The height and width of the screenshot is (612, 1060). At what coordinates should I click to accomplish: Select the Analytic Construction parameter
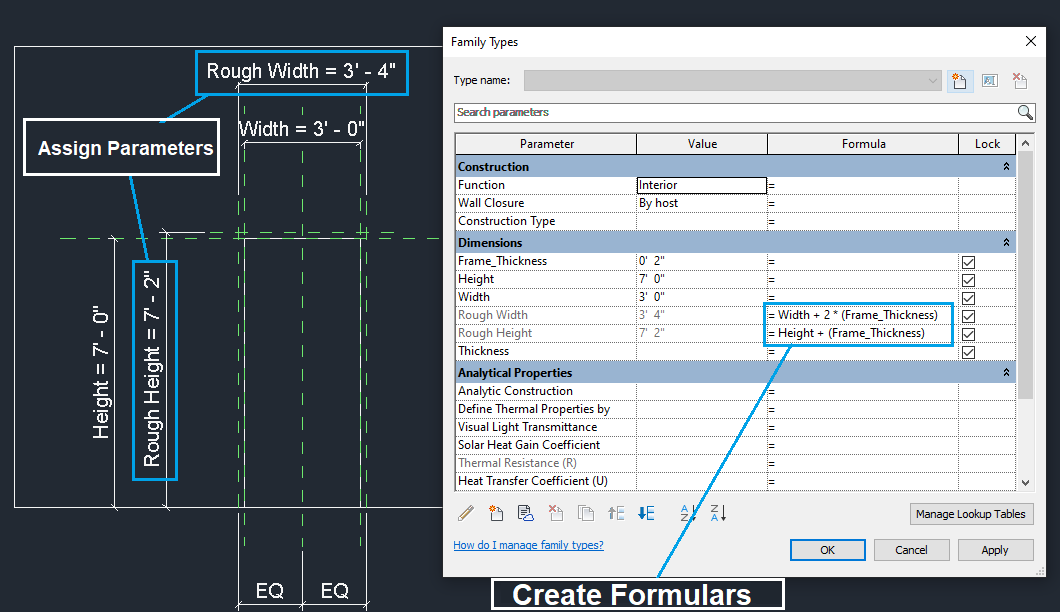pyautogui.click(x=546, y=391)
